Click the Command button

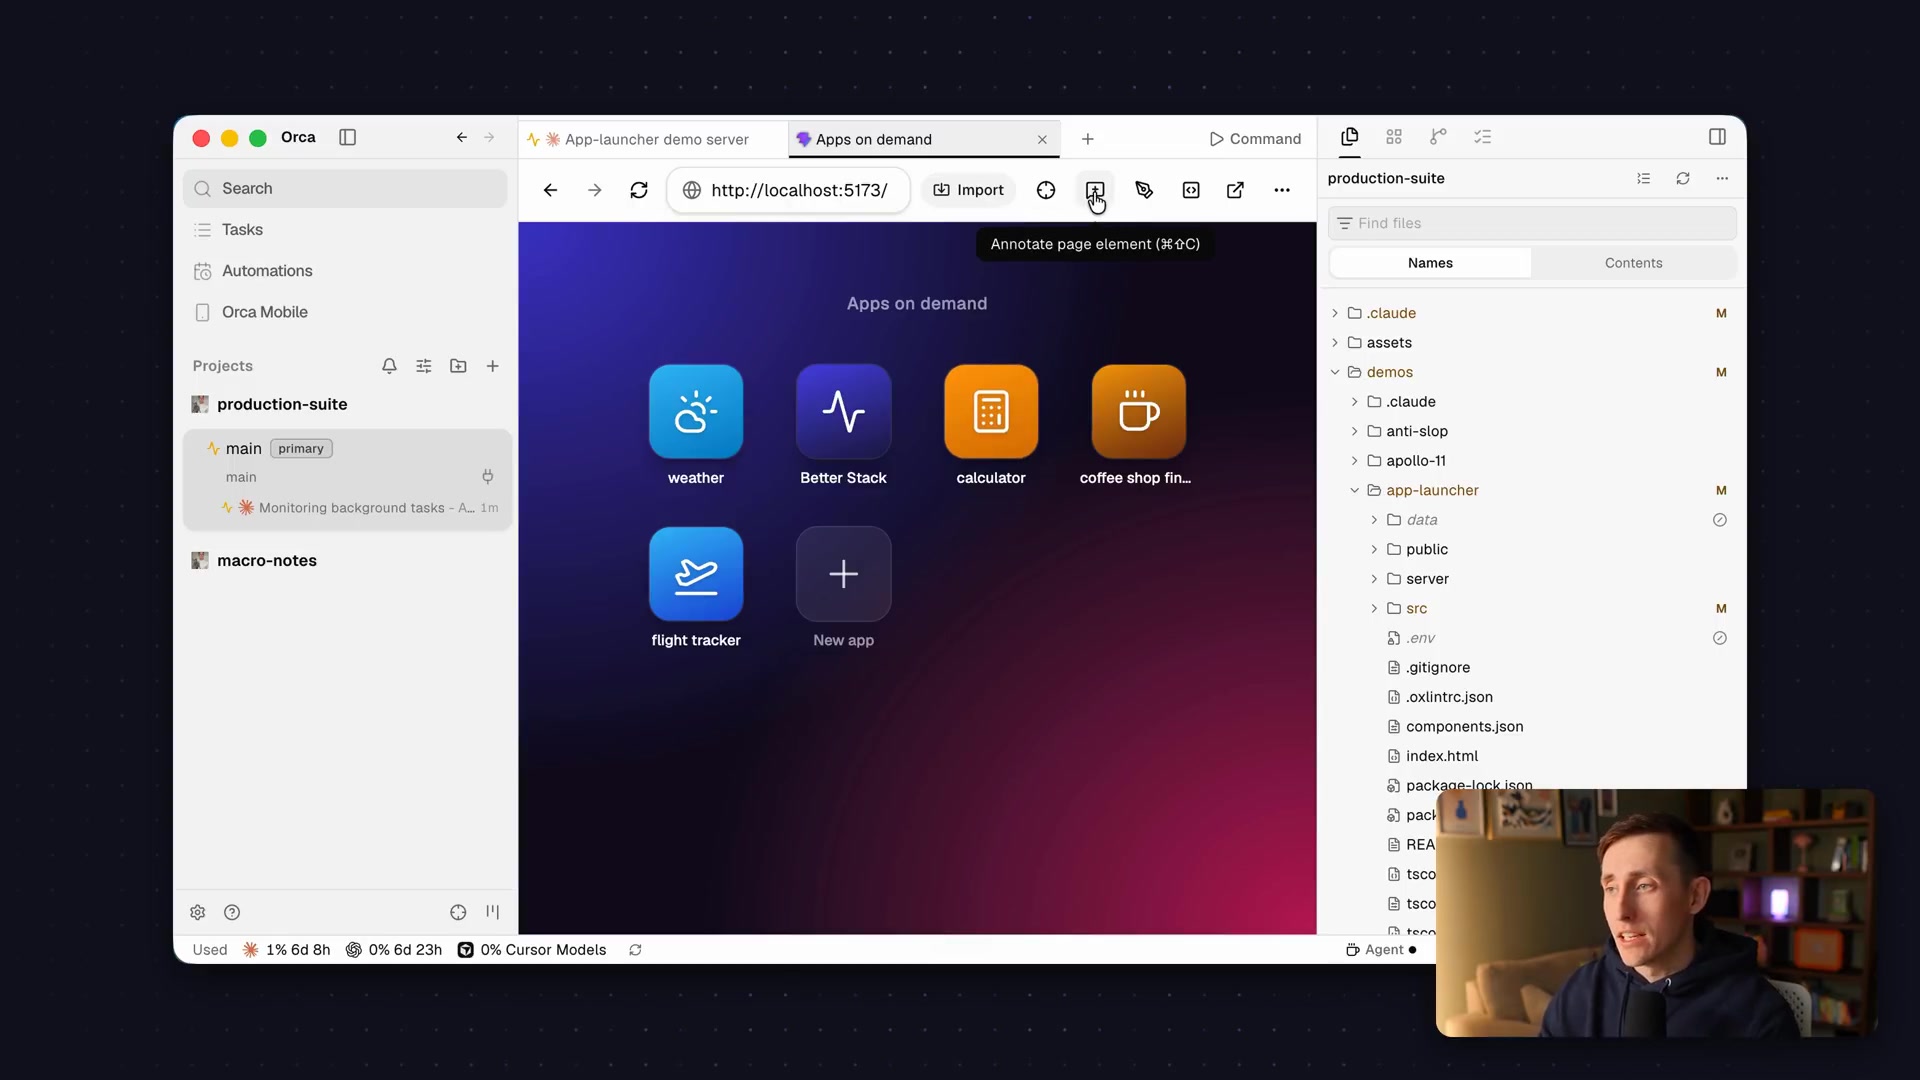pos(1255,139)
